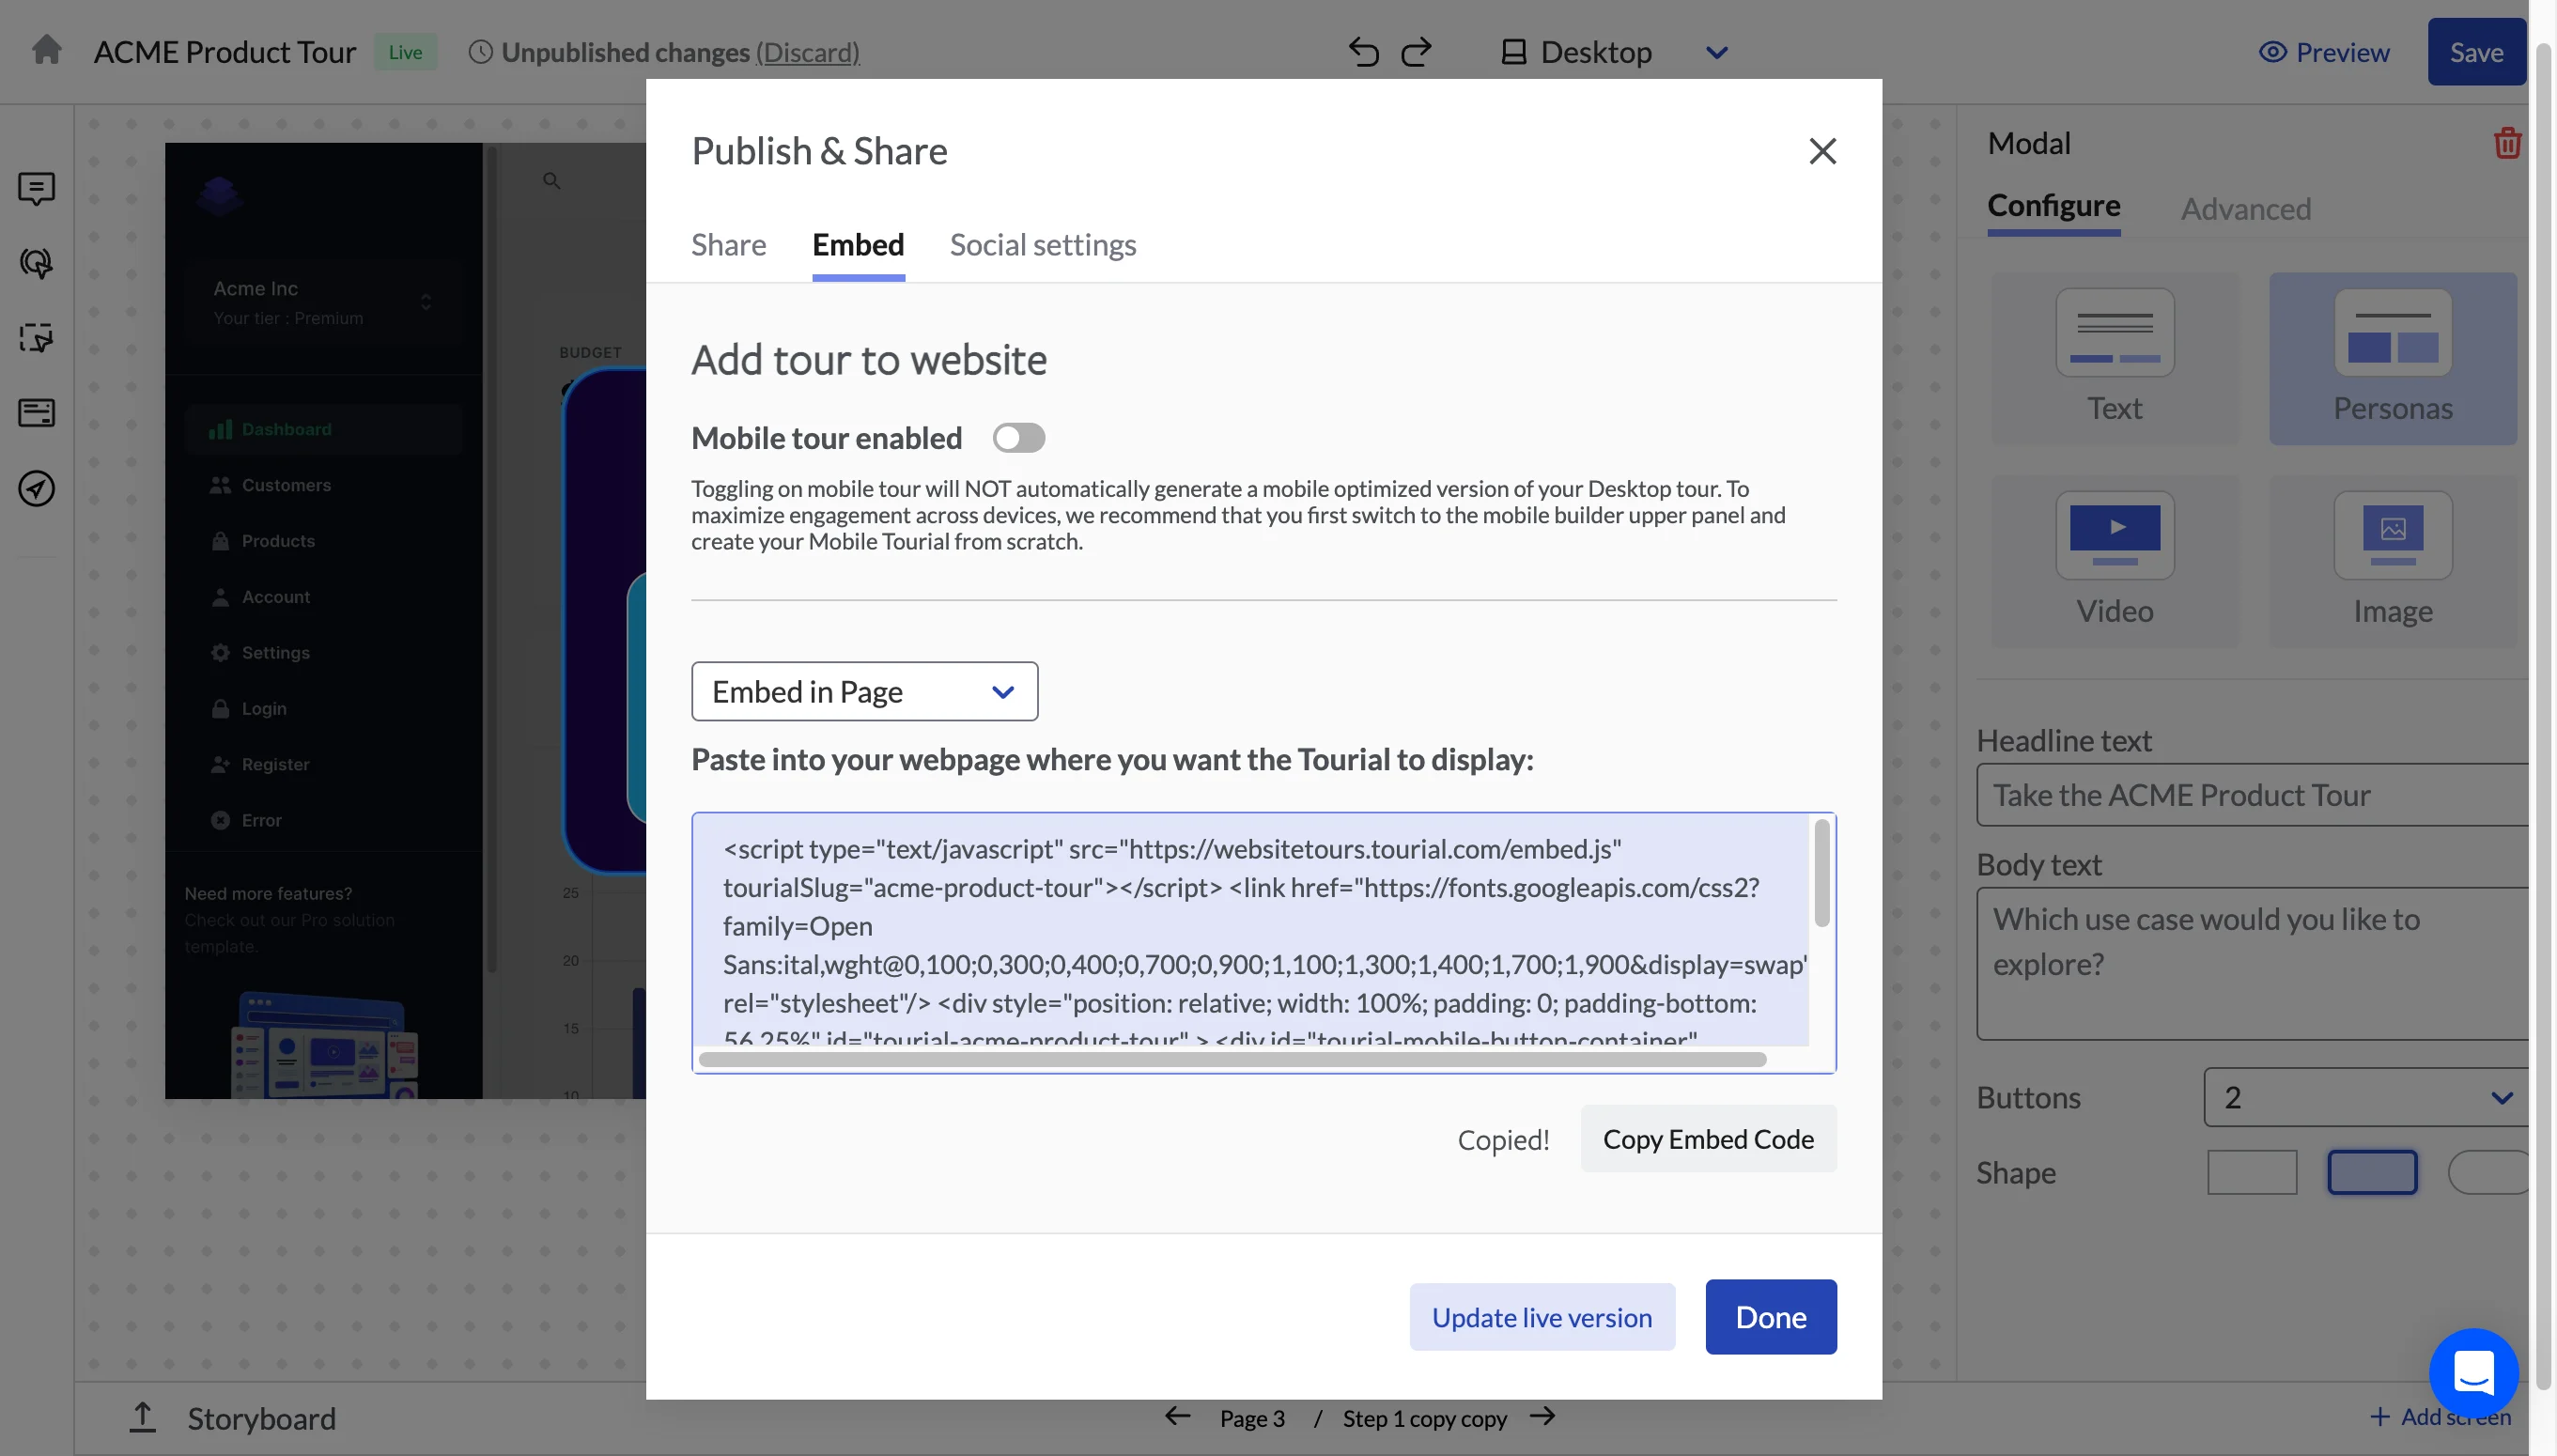Save the tour

pos(2476,52)
